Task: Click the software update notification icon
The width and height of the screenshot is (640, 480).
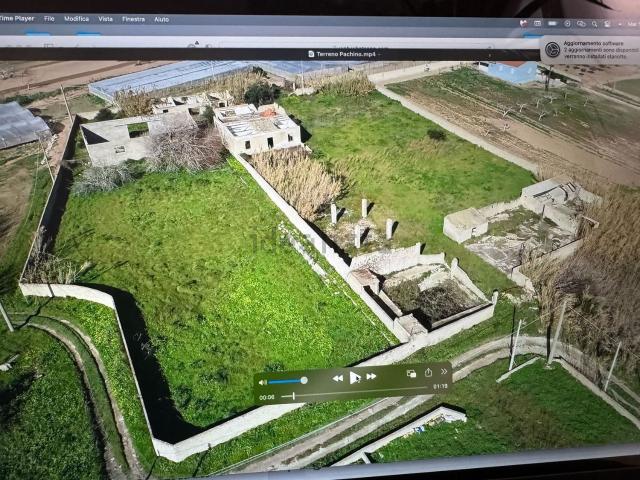Action: 552,50
